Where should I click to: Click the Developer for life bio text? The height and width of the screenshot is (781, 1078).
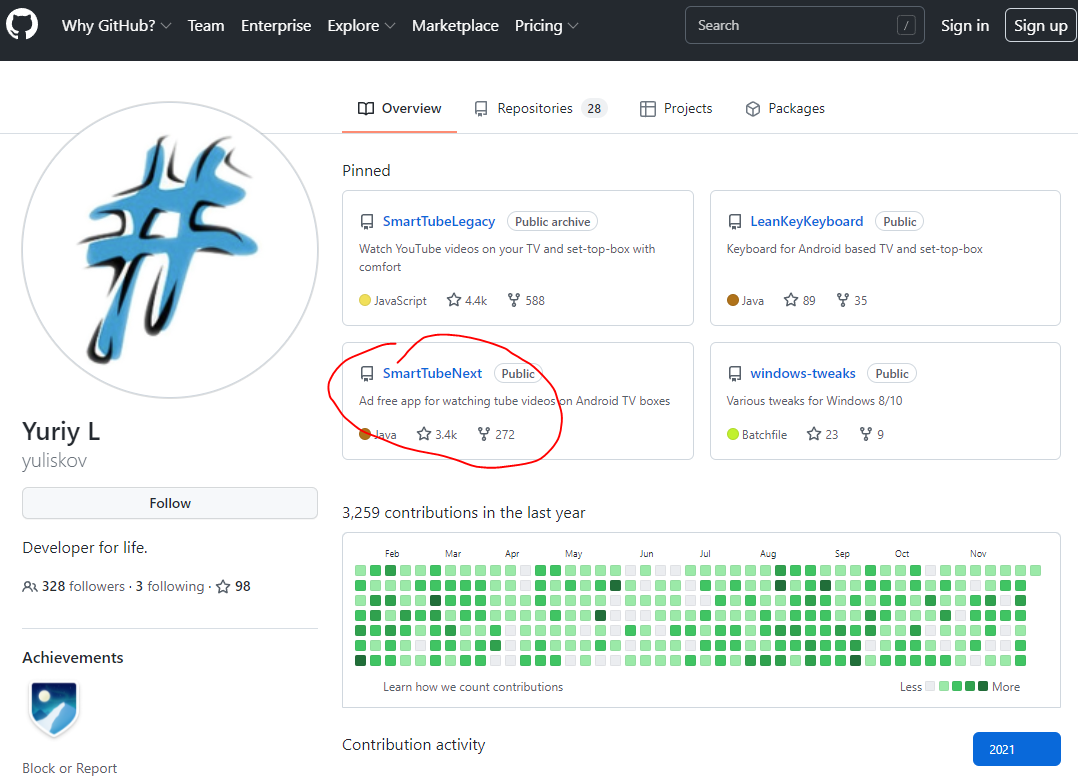click(85, 548)
